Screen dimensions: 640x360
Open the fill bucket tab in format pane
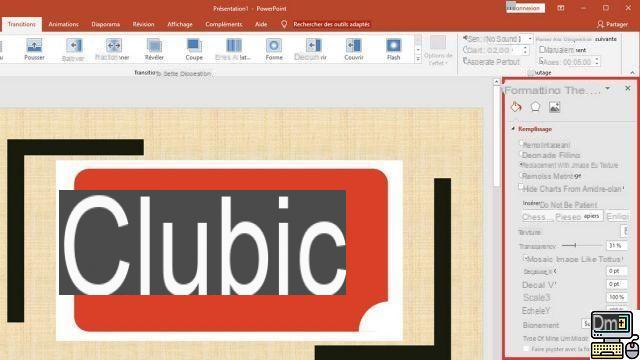coord(516,107)
